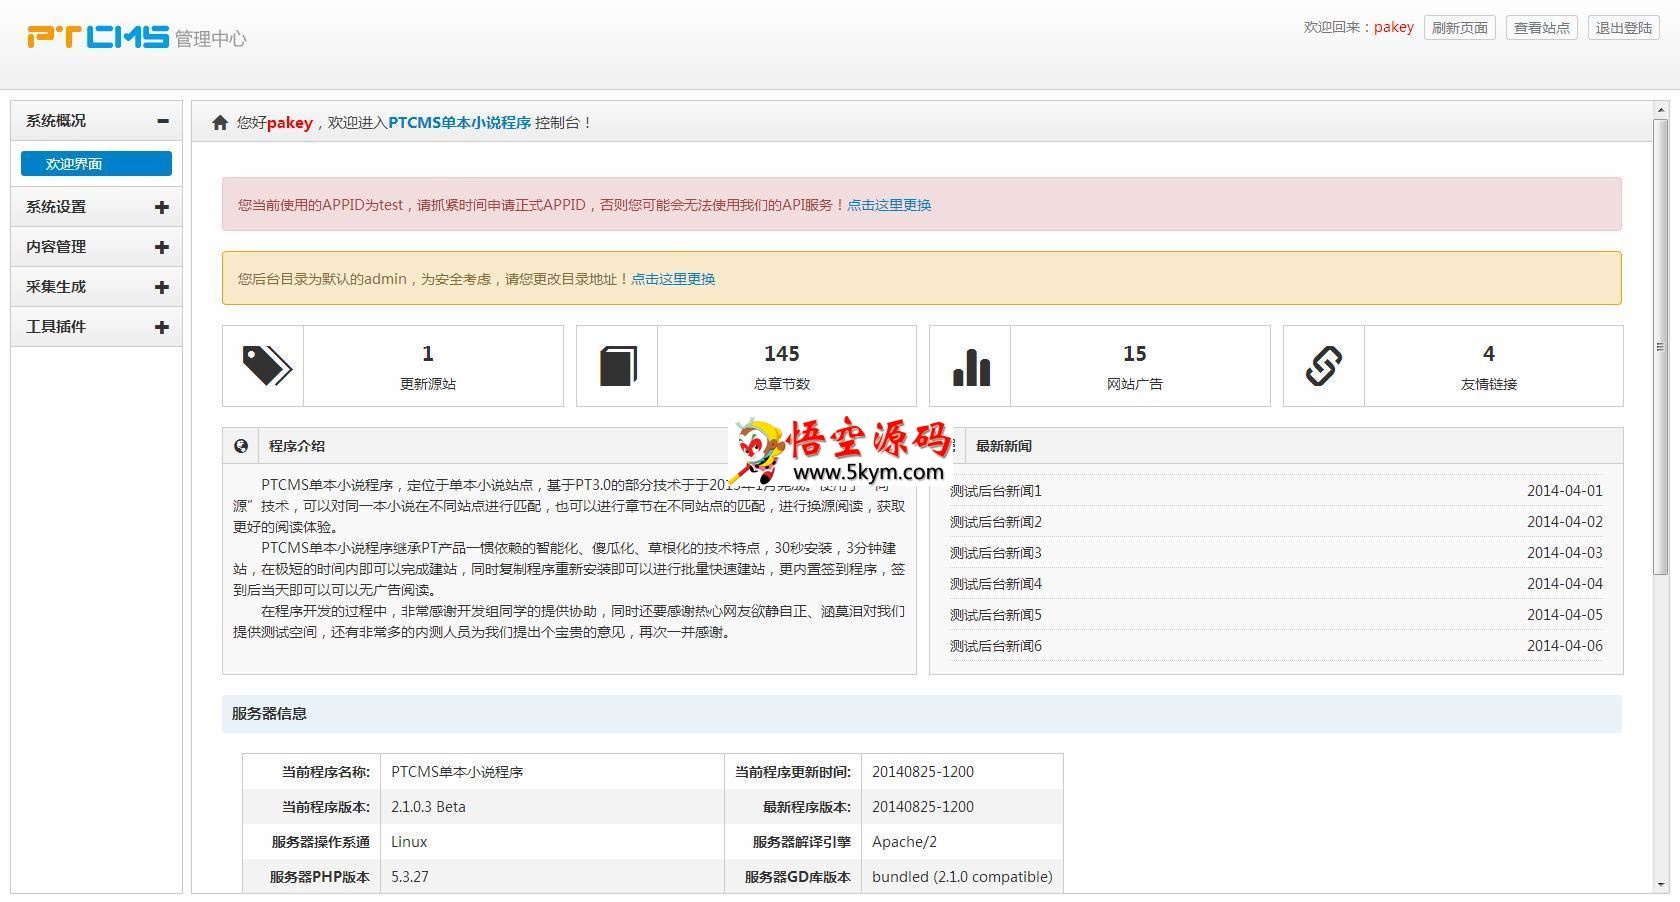Click the date 2014-04-01
The height and width of the screenshot is (902, 1680).
point(1564,491)
